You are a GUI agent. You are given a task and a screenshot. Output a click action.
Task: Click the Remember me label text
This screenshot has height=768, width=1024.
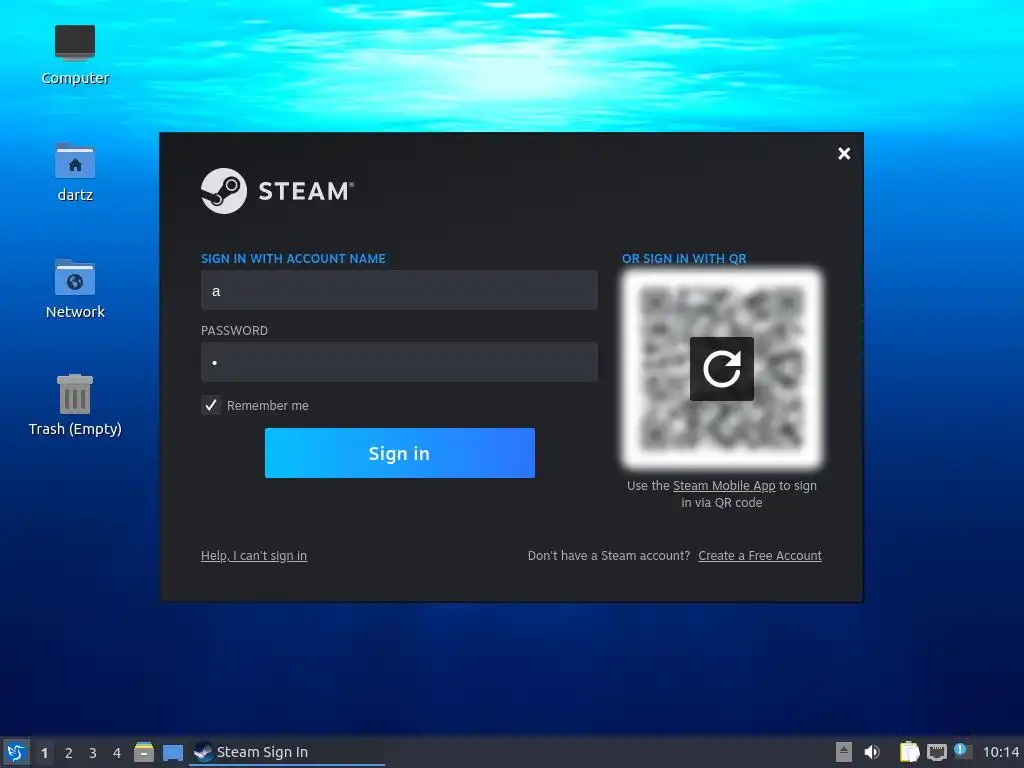(268, 406)
